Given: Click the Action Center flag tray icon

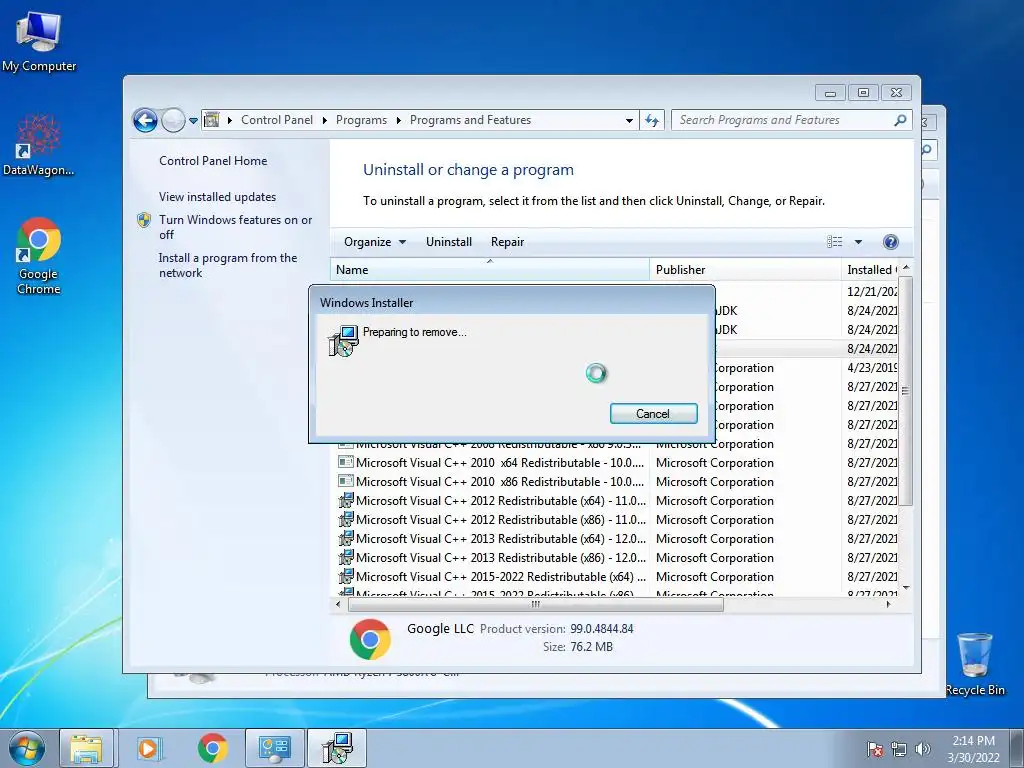Looking at the screenshot, I should (874, 749).
